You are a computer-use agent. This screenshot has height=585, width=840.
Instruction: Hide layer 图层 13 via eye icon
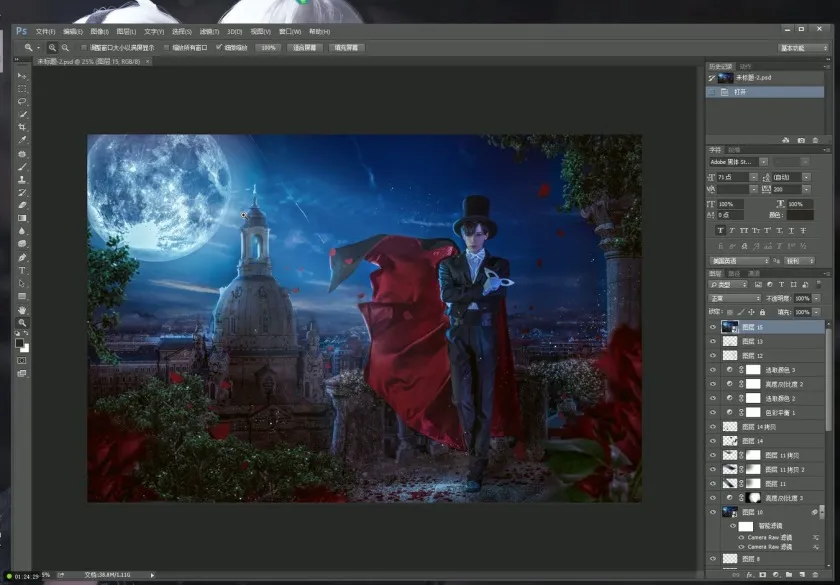[x=713, y=342]
